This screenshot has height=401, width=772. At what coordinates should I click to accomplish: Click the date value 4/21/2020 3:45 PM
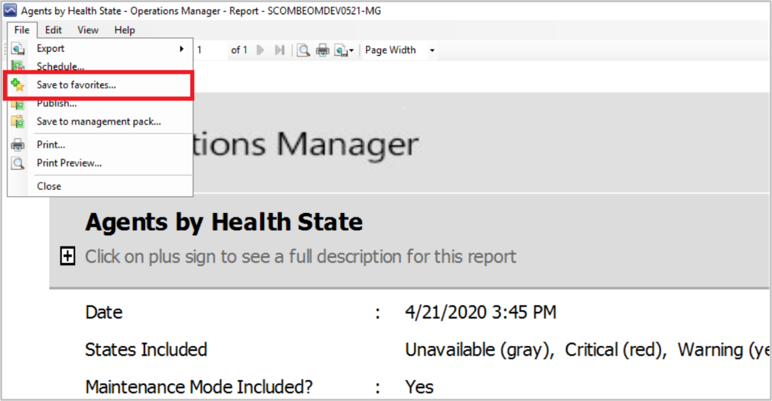[x=481, y=312]
